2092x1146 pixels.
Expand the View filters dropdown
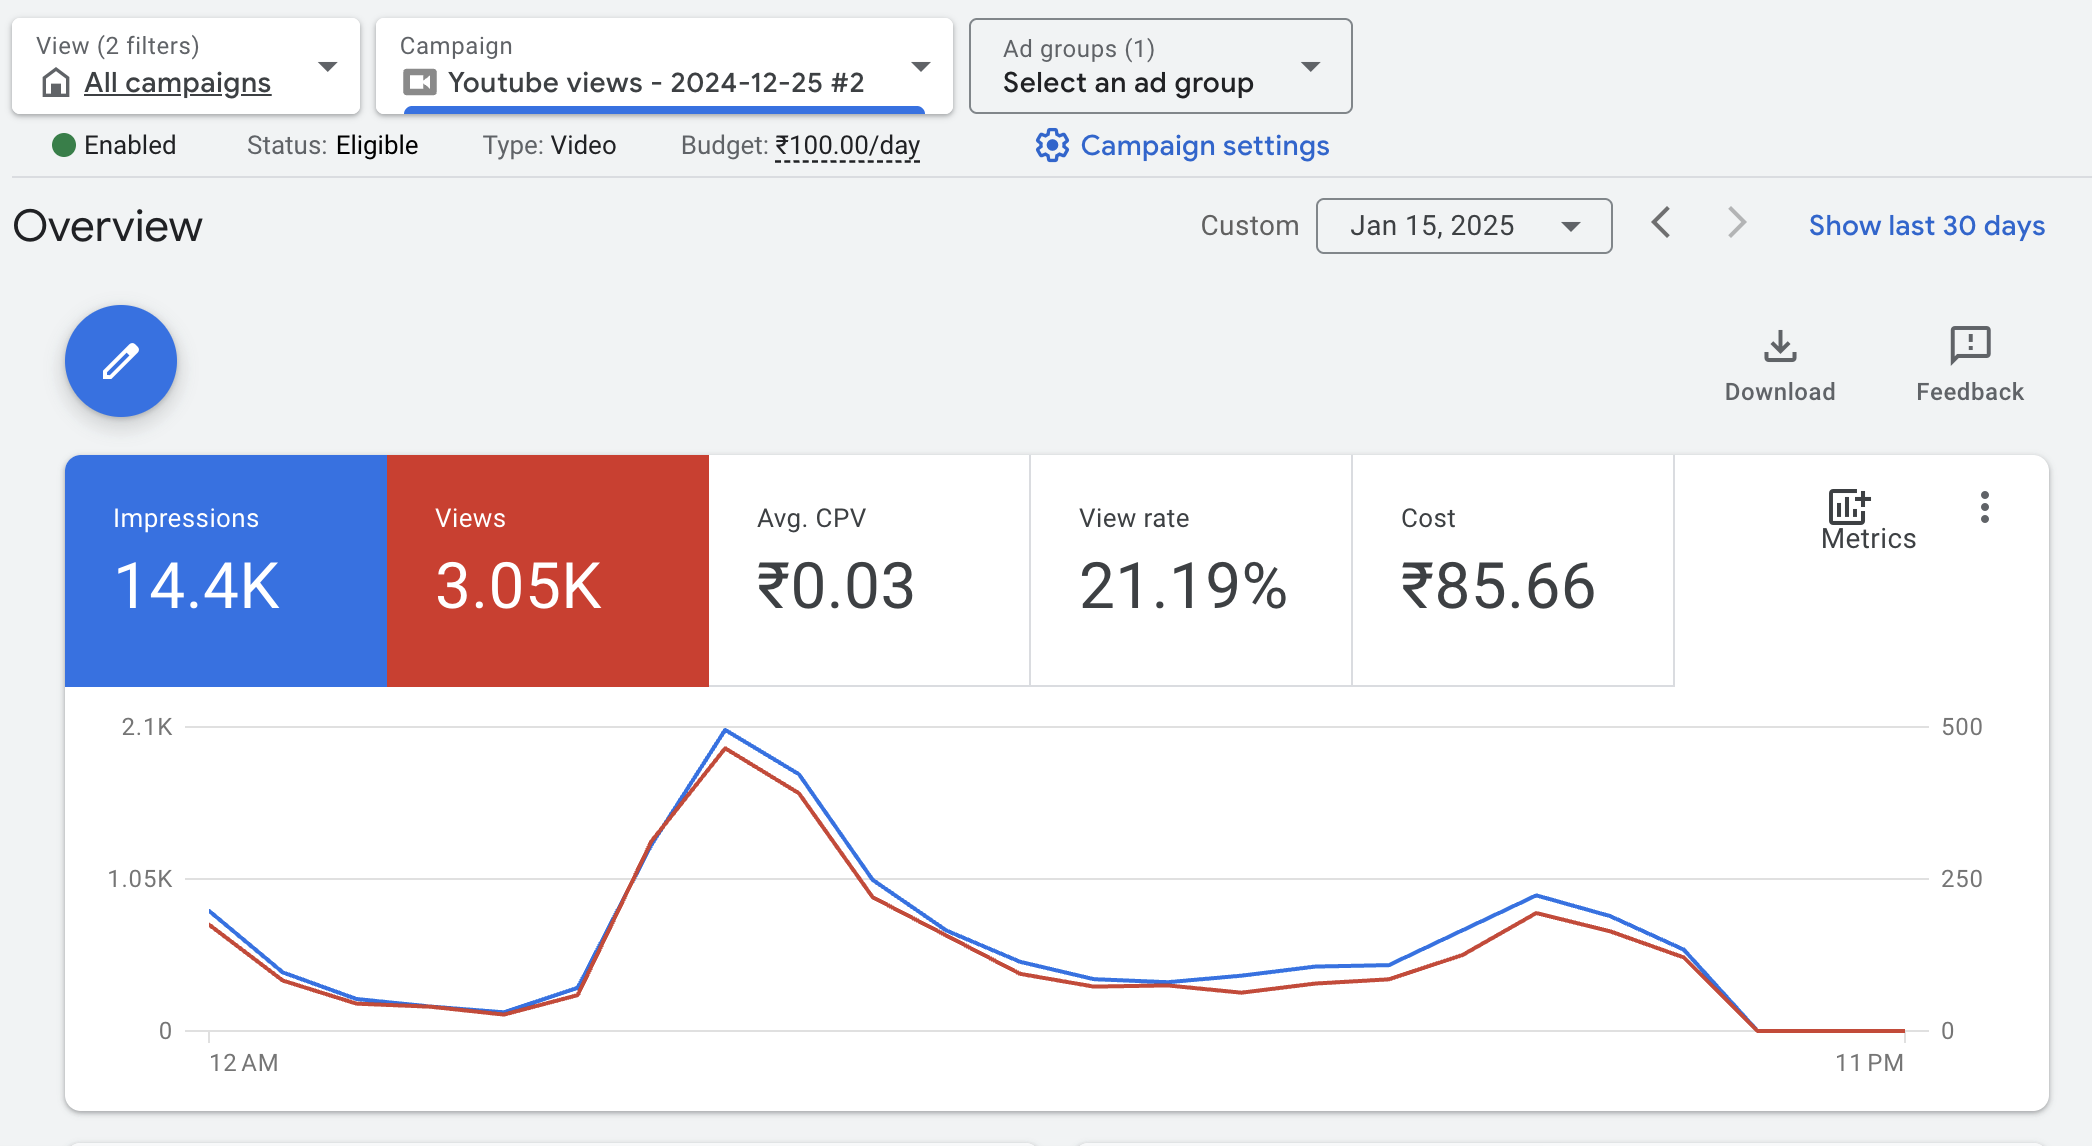click(327, 67)
